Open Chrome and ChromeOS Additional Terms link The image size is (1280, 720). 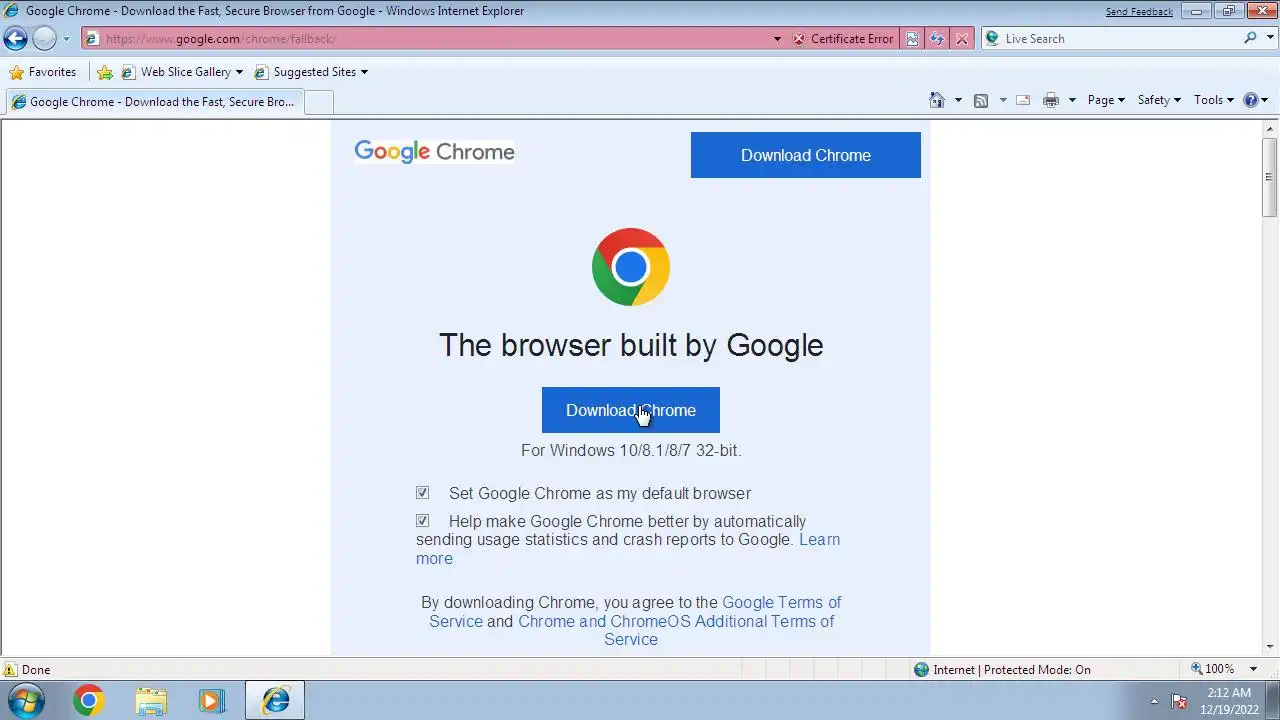(676, 621)
